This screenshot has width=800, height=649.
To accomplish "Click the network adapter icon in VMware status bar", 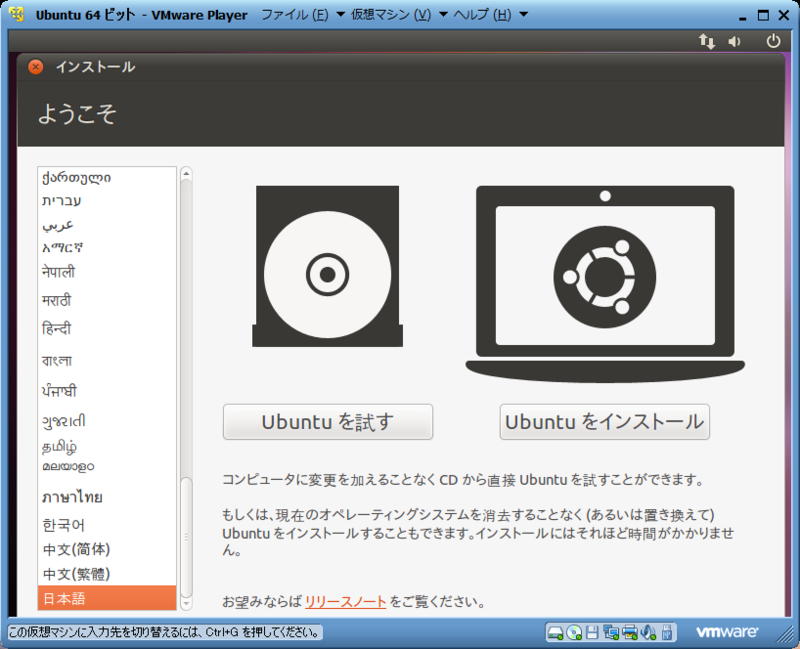I will 611,632.
